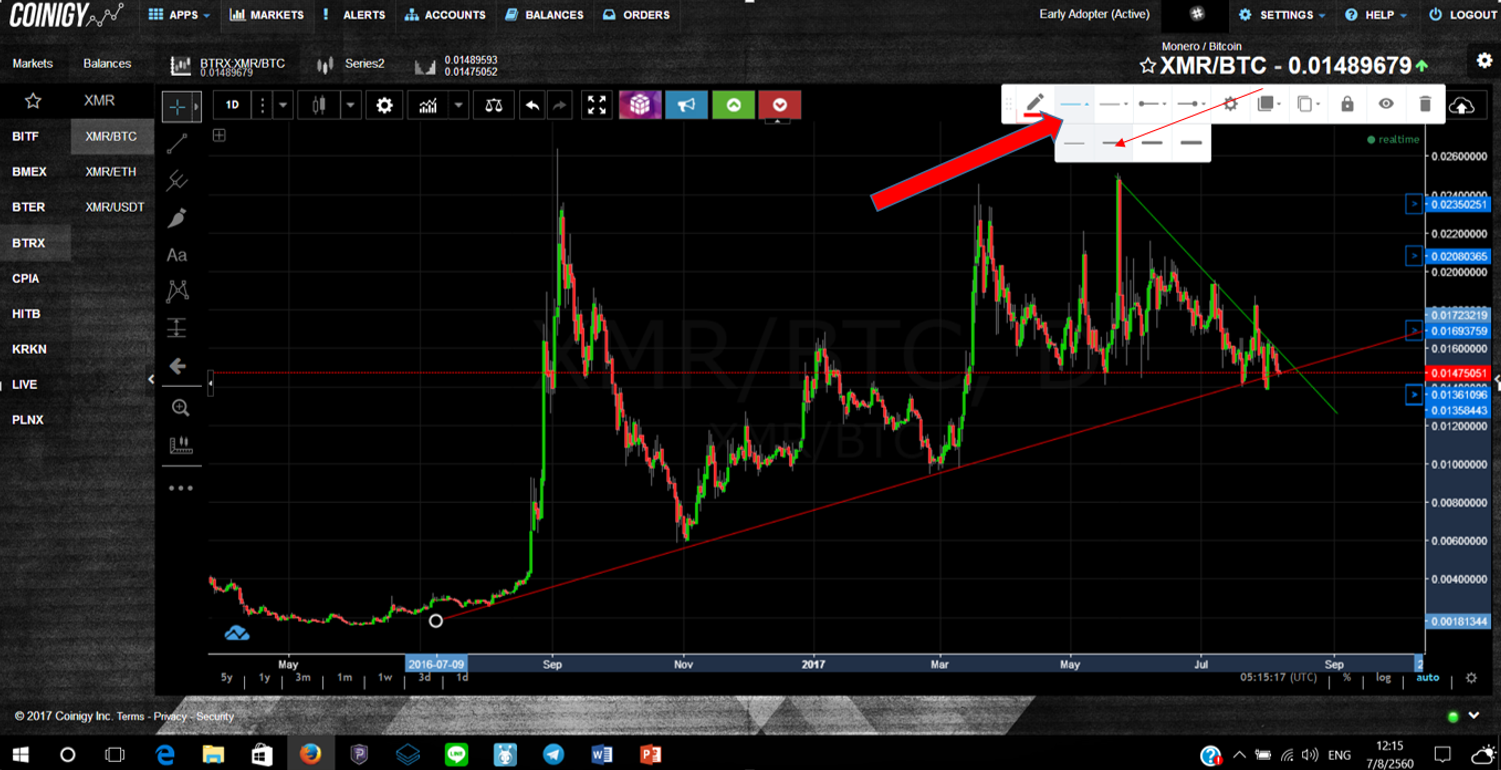Open the ORDERS menu
This screenshot has height=770, width=1501.
click(637, 15)
